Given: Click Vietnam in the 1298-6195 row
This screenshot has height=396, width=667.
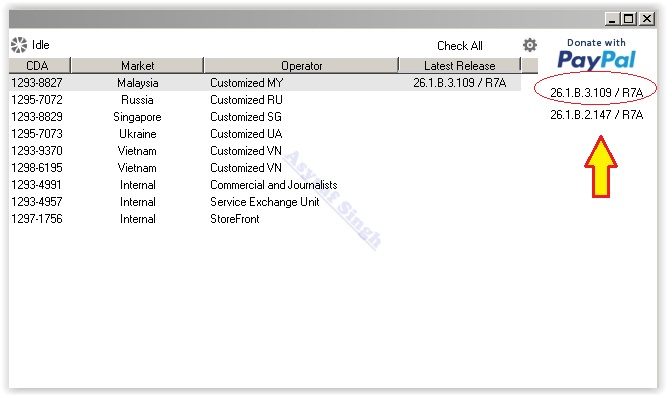Looking at the screenshot, I should pyautogui.click(x=137, y=168).
